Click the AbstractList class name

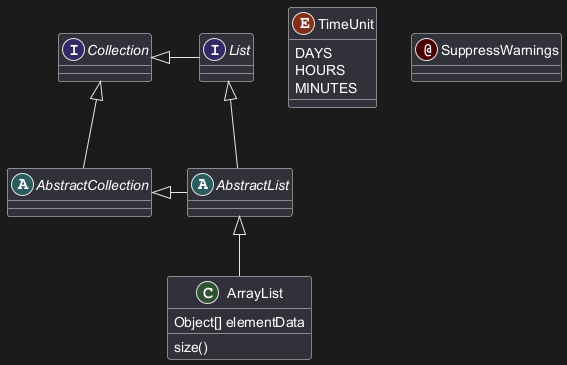point(253,185)
